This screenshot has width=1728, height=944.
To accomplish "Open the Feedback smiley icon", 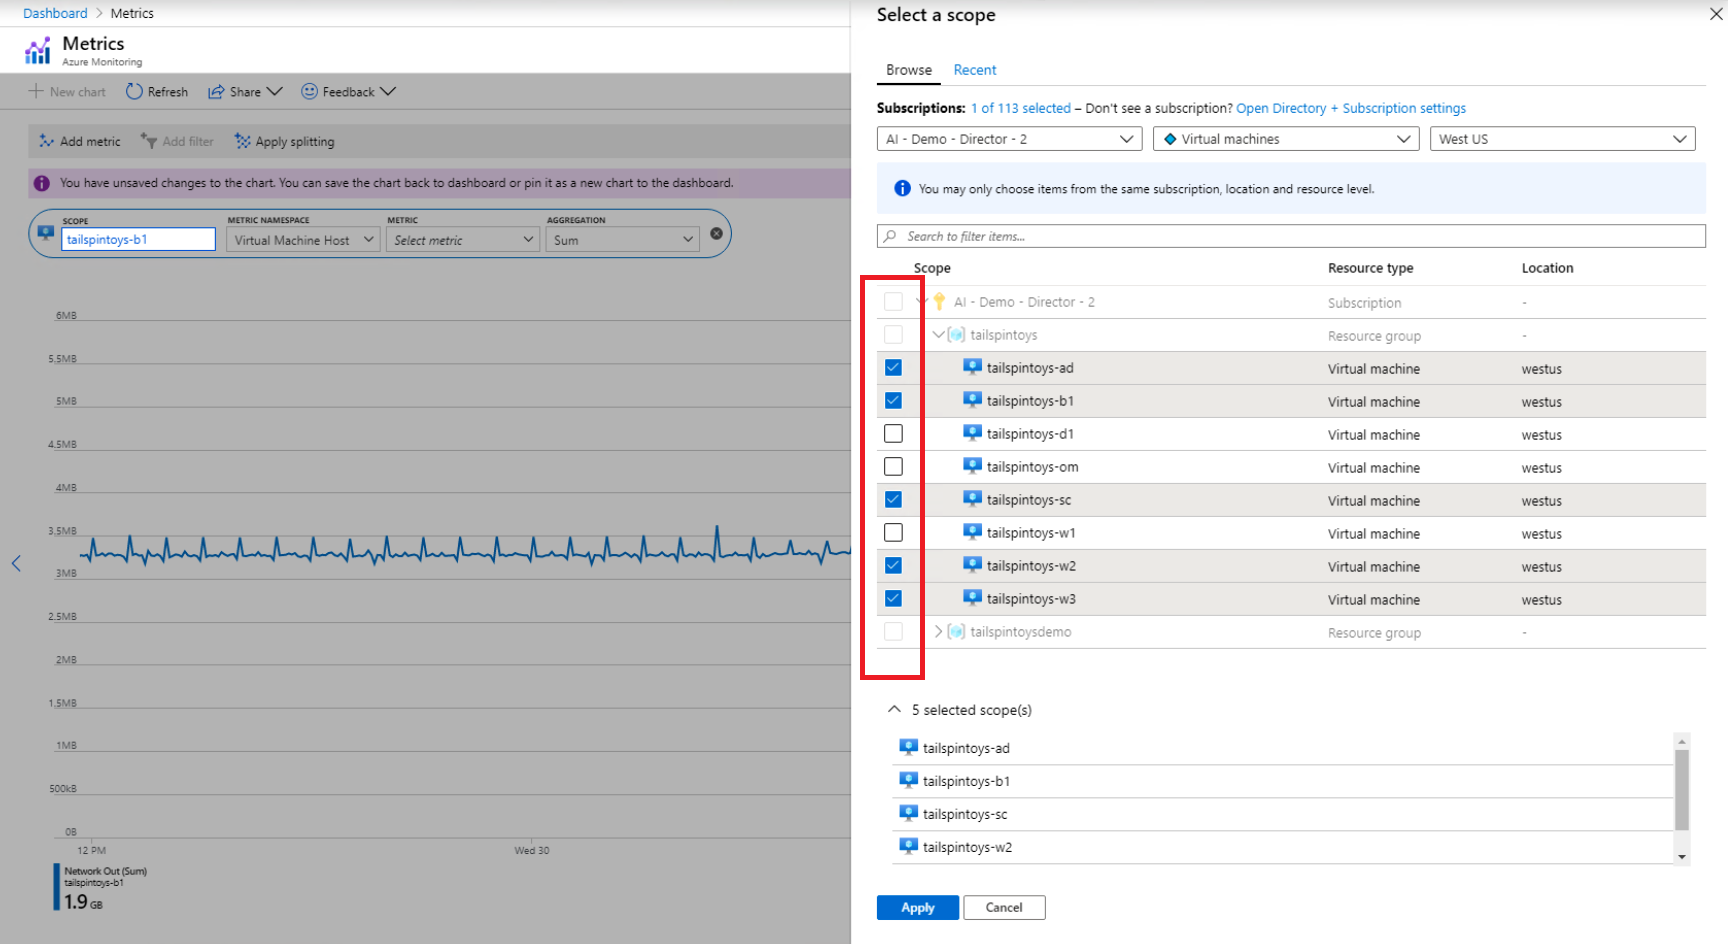I will click(x=309, y=91).
